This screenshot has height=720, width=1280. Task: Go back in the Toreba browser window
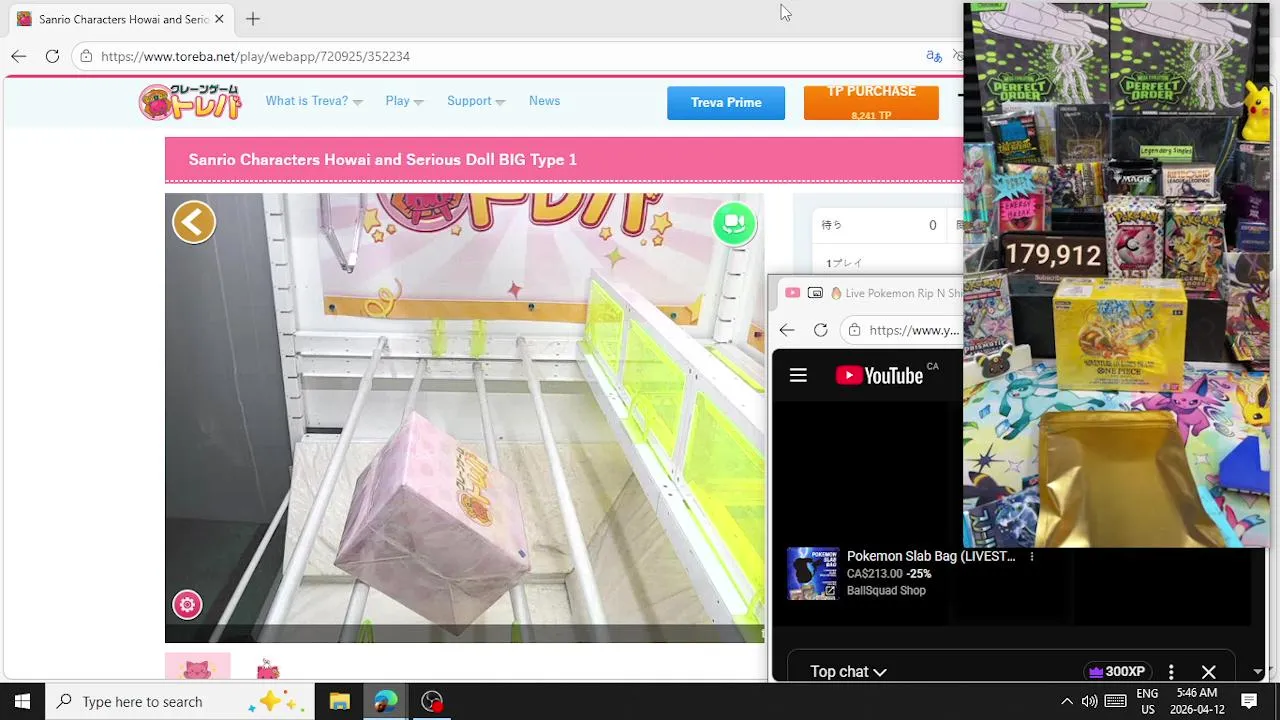pyautogui.click(x=19, y=56)
